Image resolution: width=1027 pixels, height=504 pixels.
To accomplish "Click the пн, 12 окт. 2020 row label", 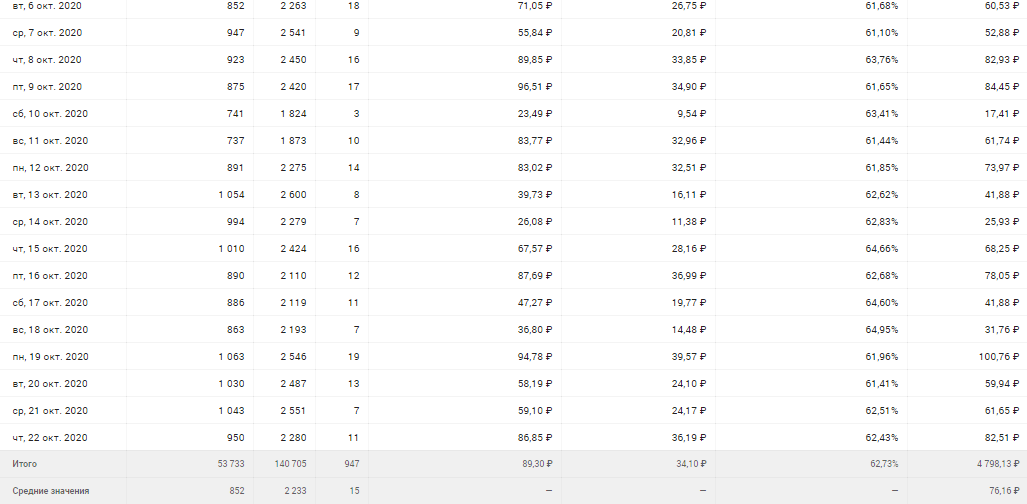I will 50,168.
